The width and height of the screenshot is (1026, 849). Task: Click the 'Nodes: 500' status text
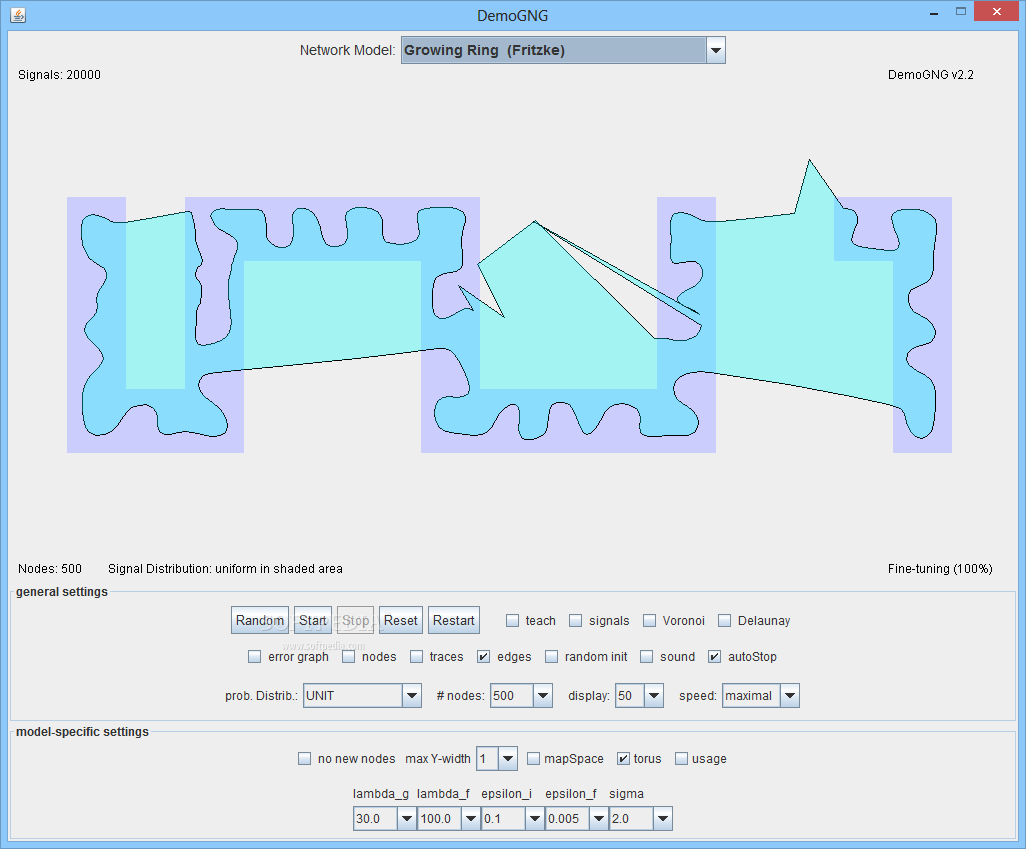point(50,569)
